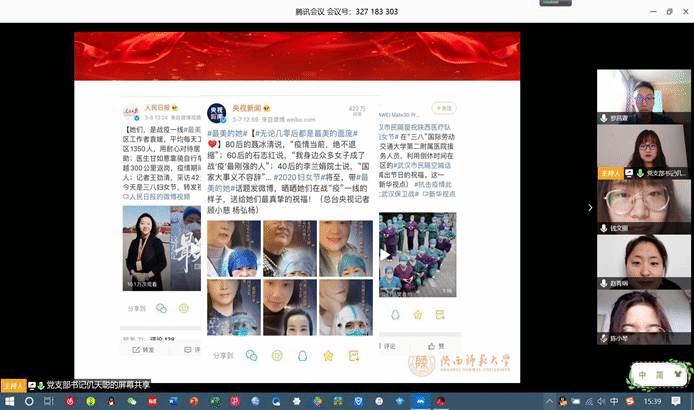Screen dimensions: 694x410
Task: Open hashtag #最美的她# at post start
Action: 227,133
